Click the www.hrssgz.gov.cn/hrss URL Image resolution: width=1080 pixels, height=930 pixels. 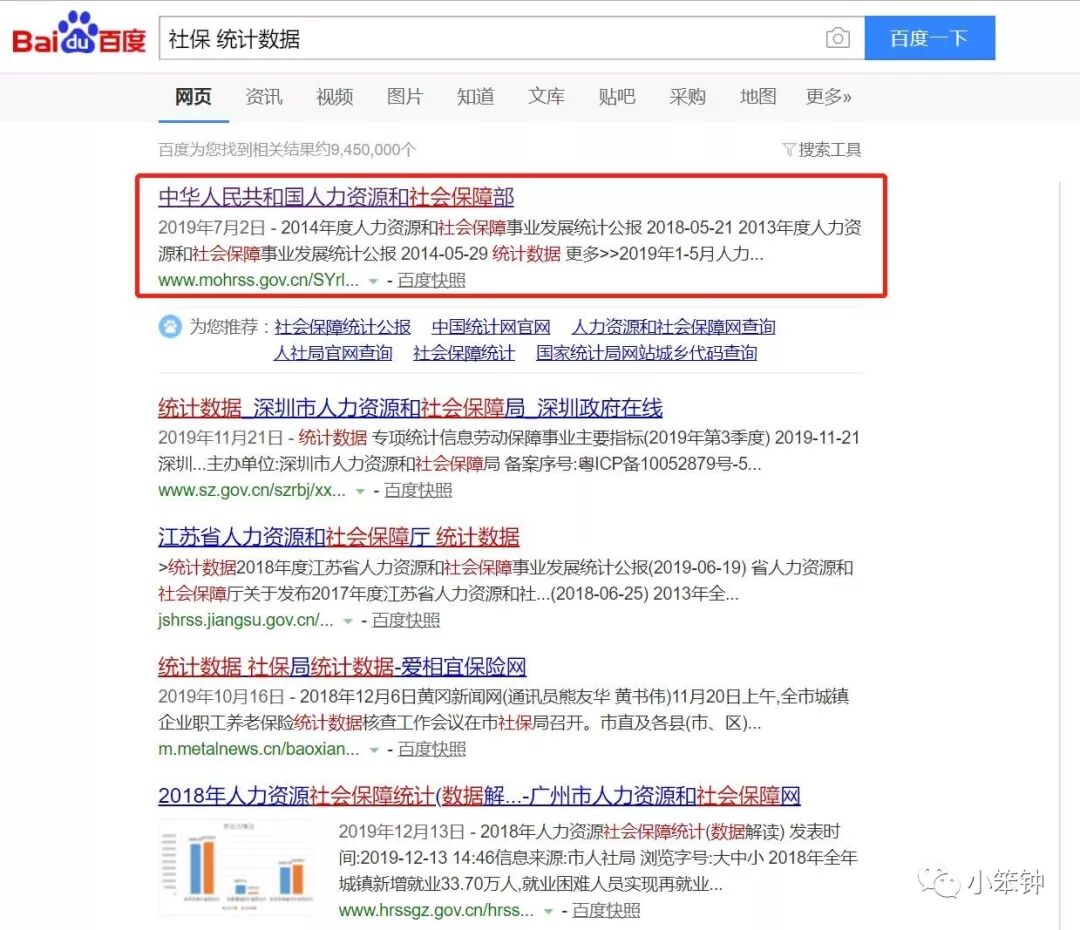[x=436, y=910]
